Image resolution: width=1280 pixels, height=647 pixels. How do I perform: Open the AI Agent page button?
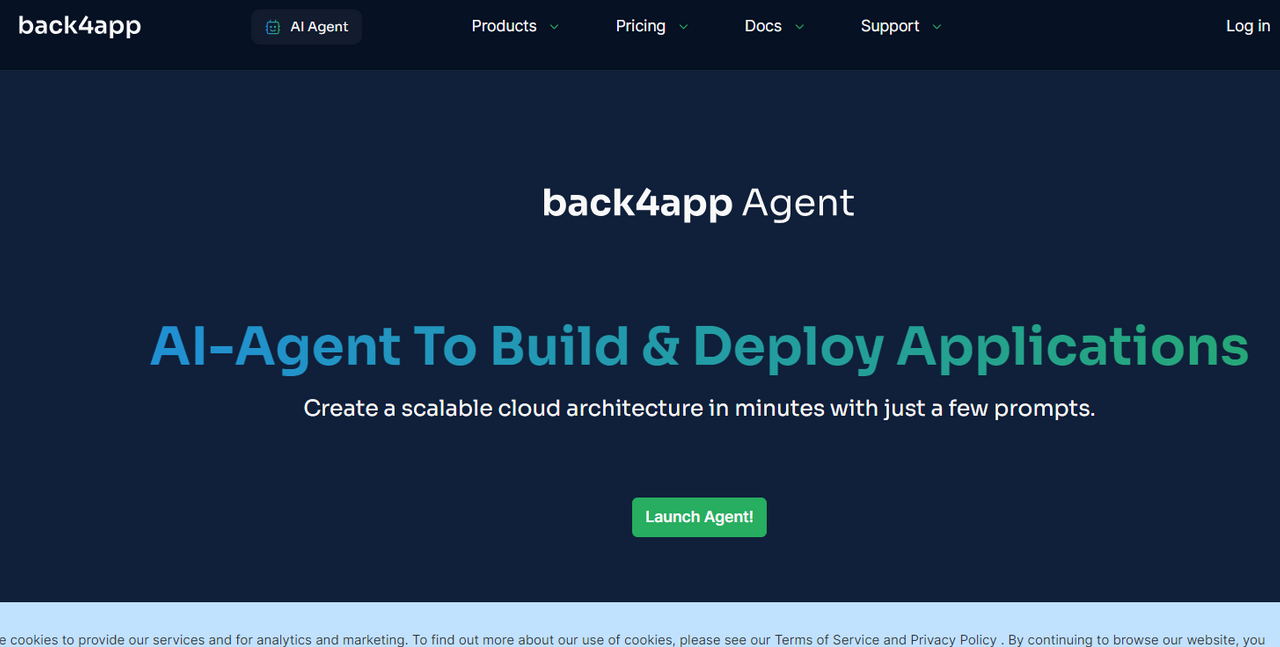(306, 27)
